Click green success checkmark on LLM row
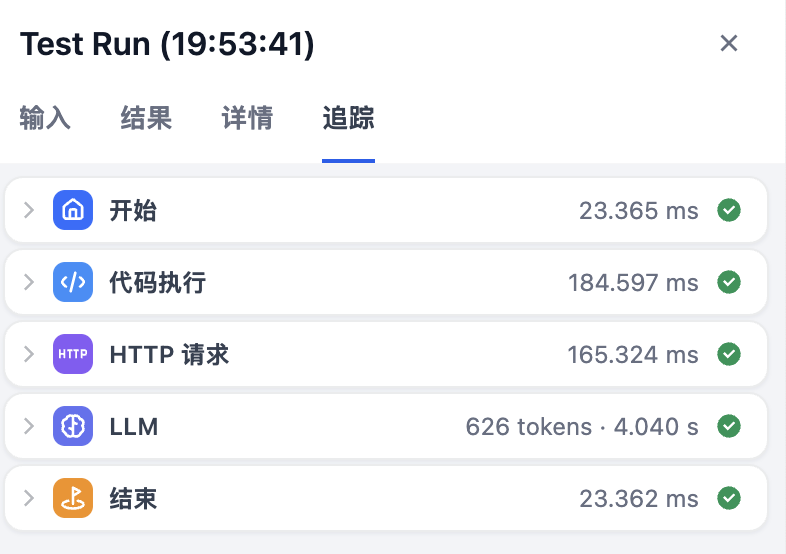The height and width of the screenshot is (554, 786). click(x=730, y=426)
